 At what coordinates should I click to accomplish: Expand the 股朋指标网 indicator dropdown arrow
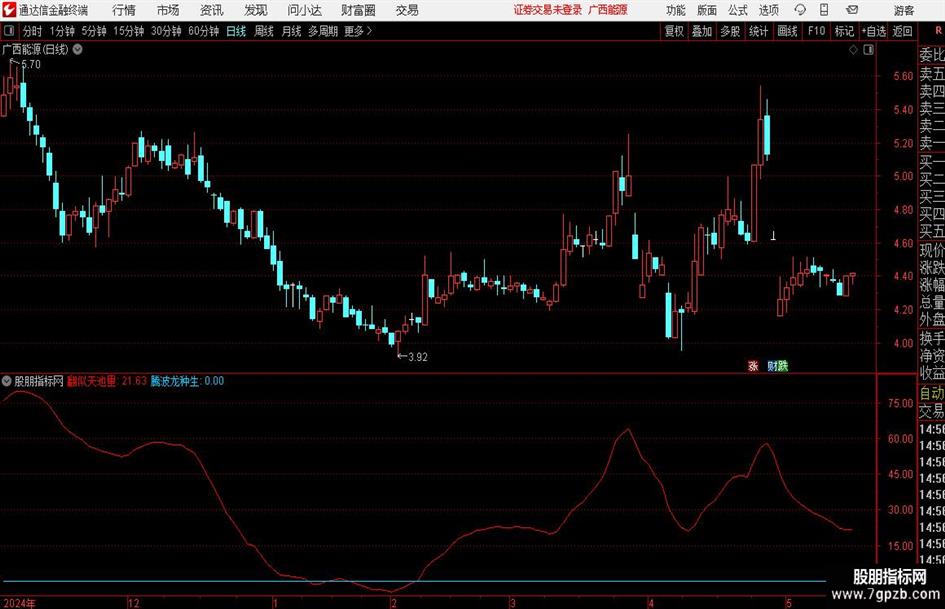click(x=7, y=380)
